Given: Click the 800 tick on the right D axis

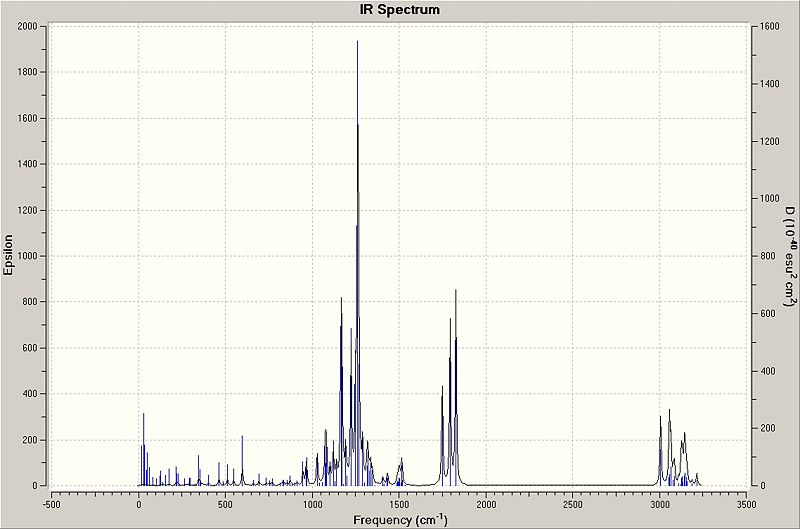Looking at the screenshot, I should click(x=767, y=256).
